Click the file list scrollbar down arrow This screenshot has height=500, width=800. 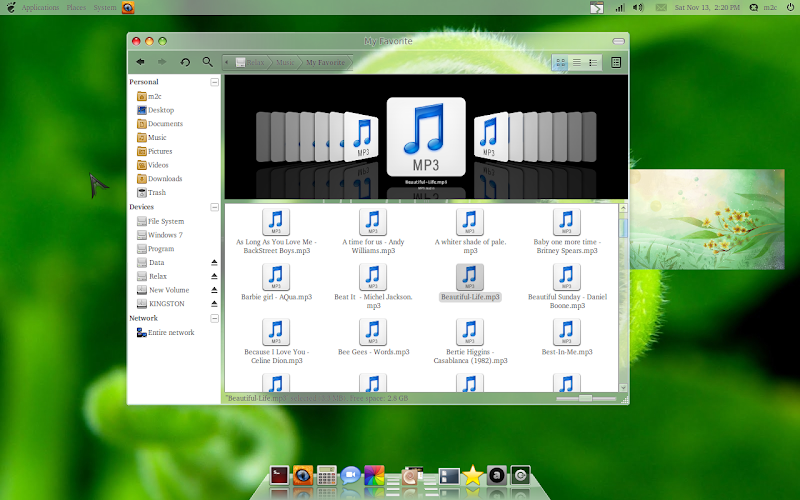point(623,388)
